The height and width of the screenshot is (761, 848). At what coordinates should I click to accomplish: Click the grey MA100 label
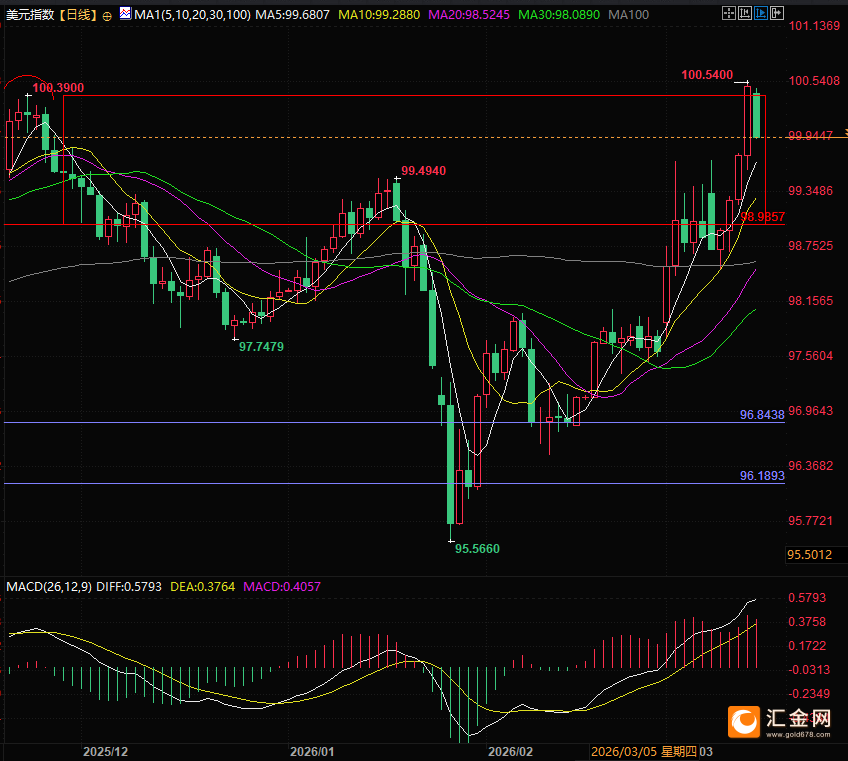[x=628, y=15]
